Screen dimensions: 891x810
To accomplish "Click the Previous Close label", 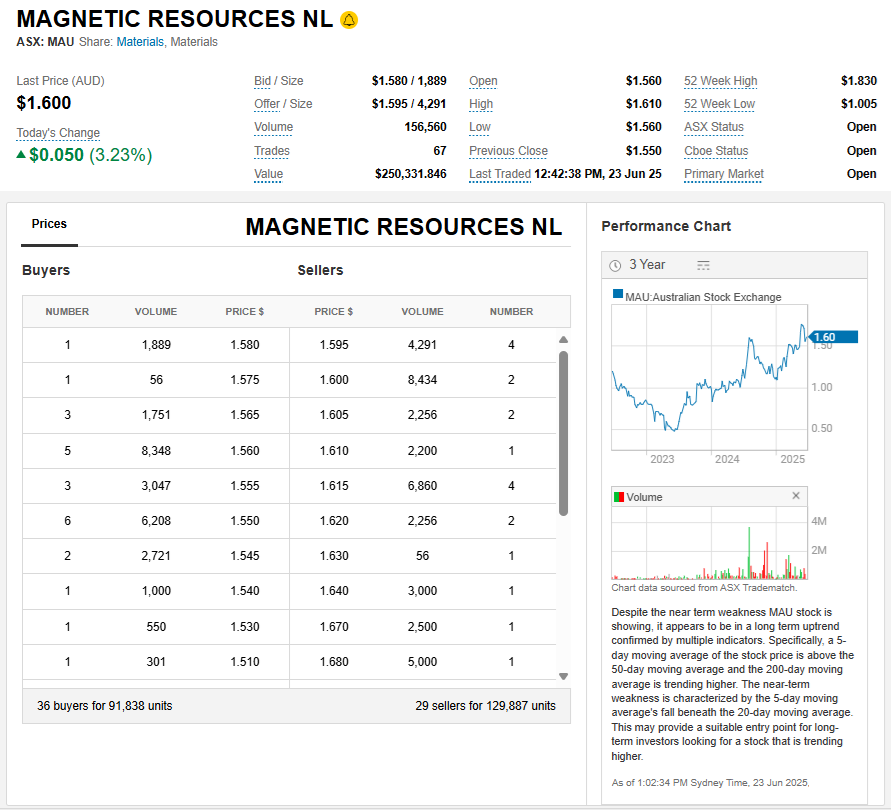I will 508,151.
